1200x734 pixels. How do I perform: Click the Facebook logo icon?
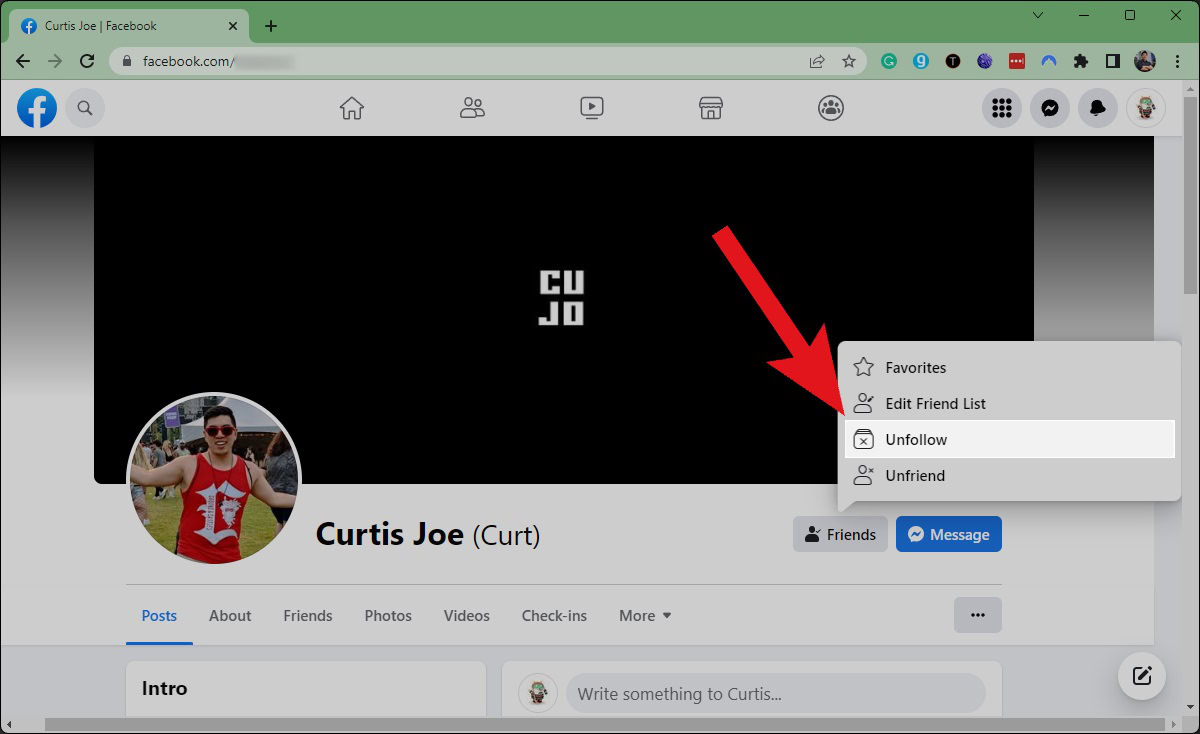point(37,108)
